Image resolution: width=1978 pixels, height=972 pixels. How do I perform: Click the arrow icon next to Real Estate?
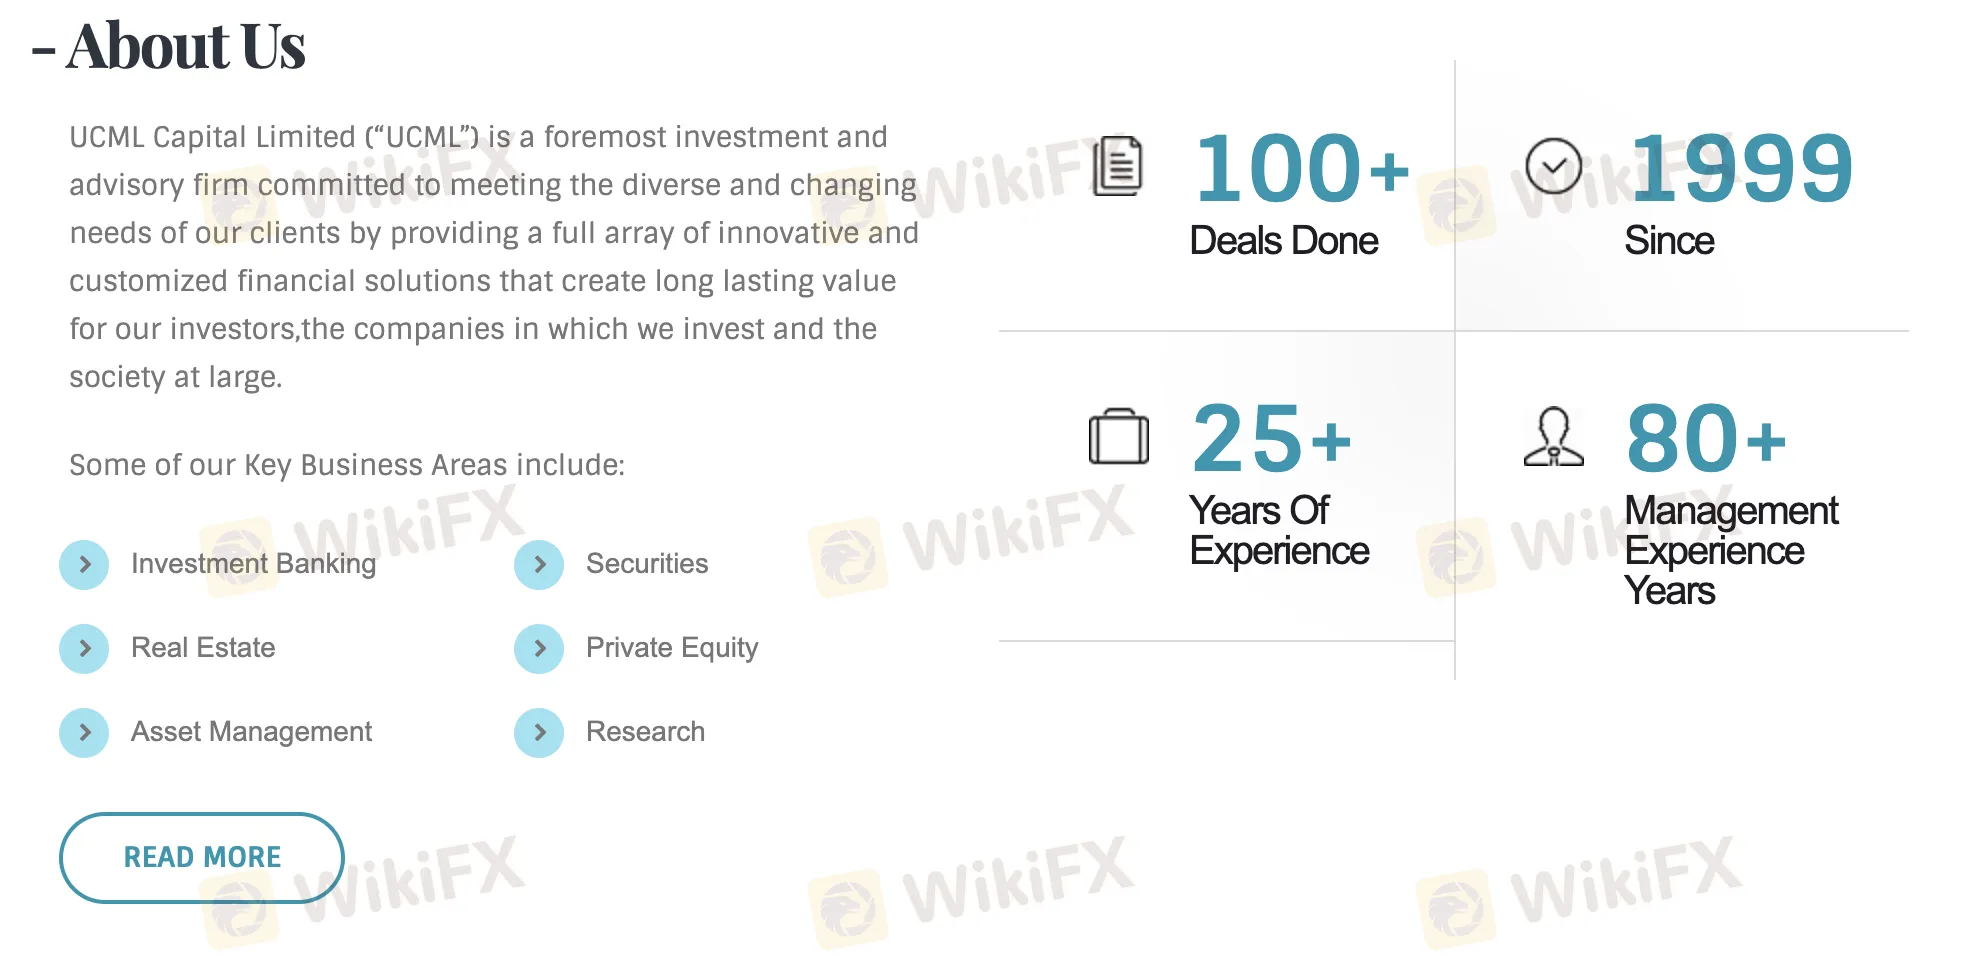pos(85,648)
